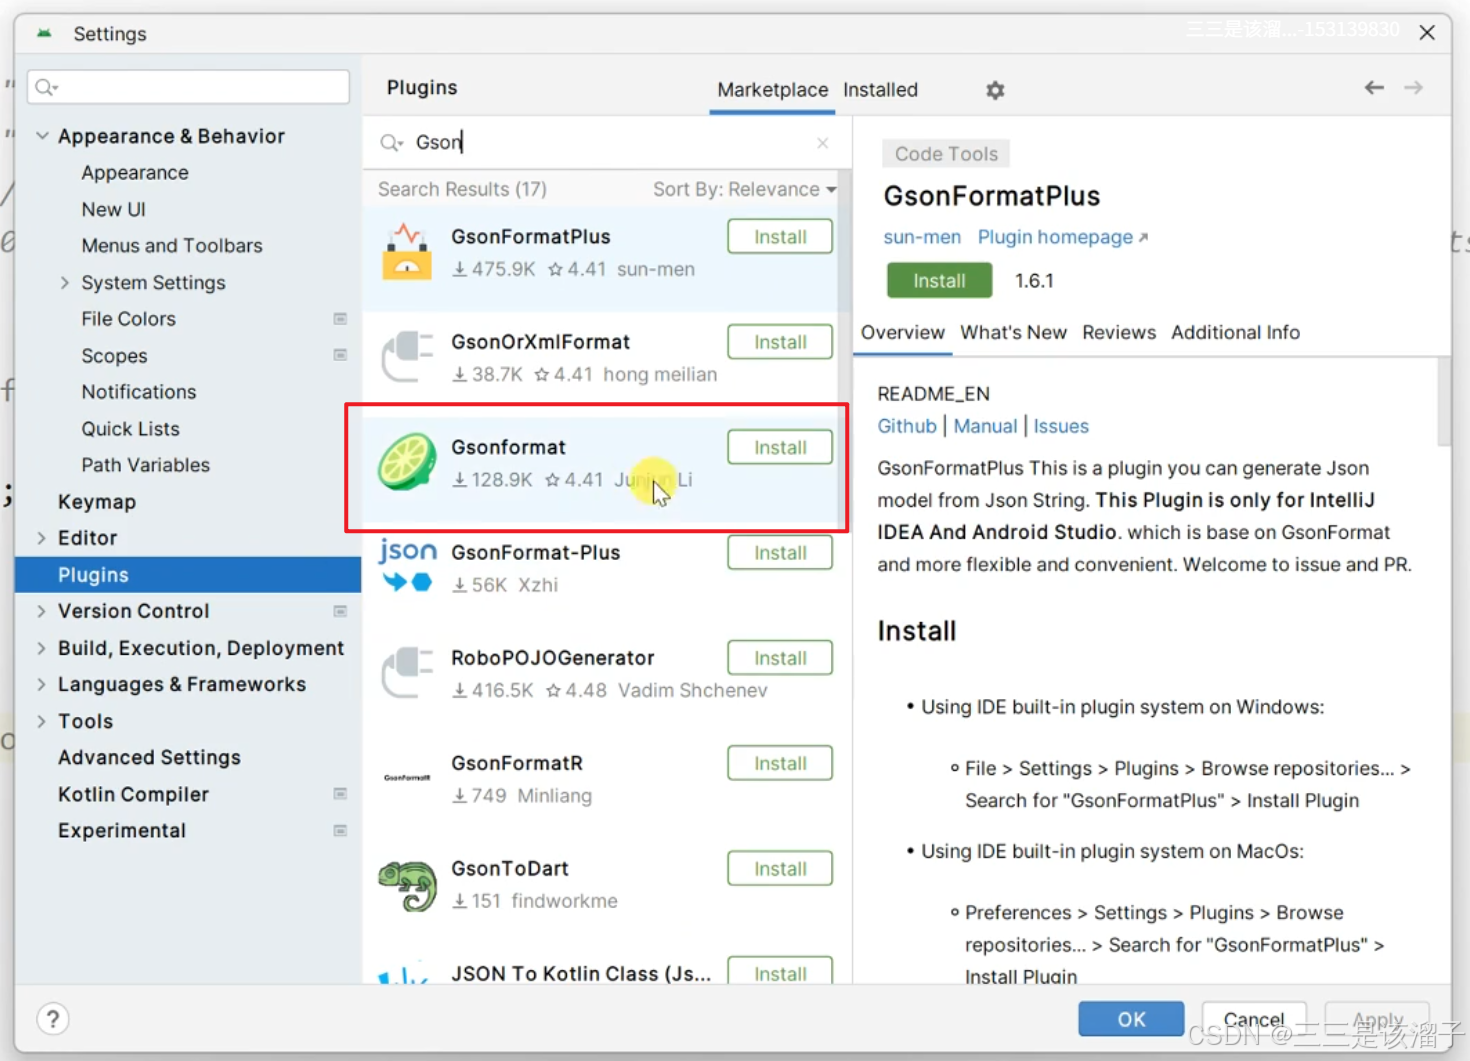The height and width of the screenshot is (1061, 1470).
Task: Install GsonToDart plugin
Action: point(780,869)
